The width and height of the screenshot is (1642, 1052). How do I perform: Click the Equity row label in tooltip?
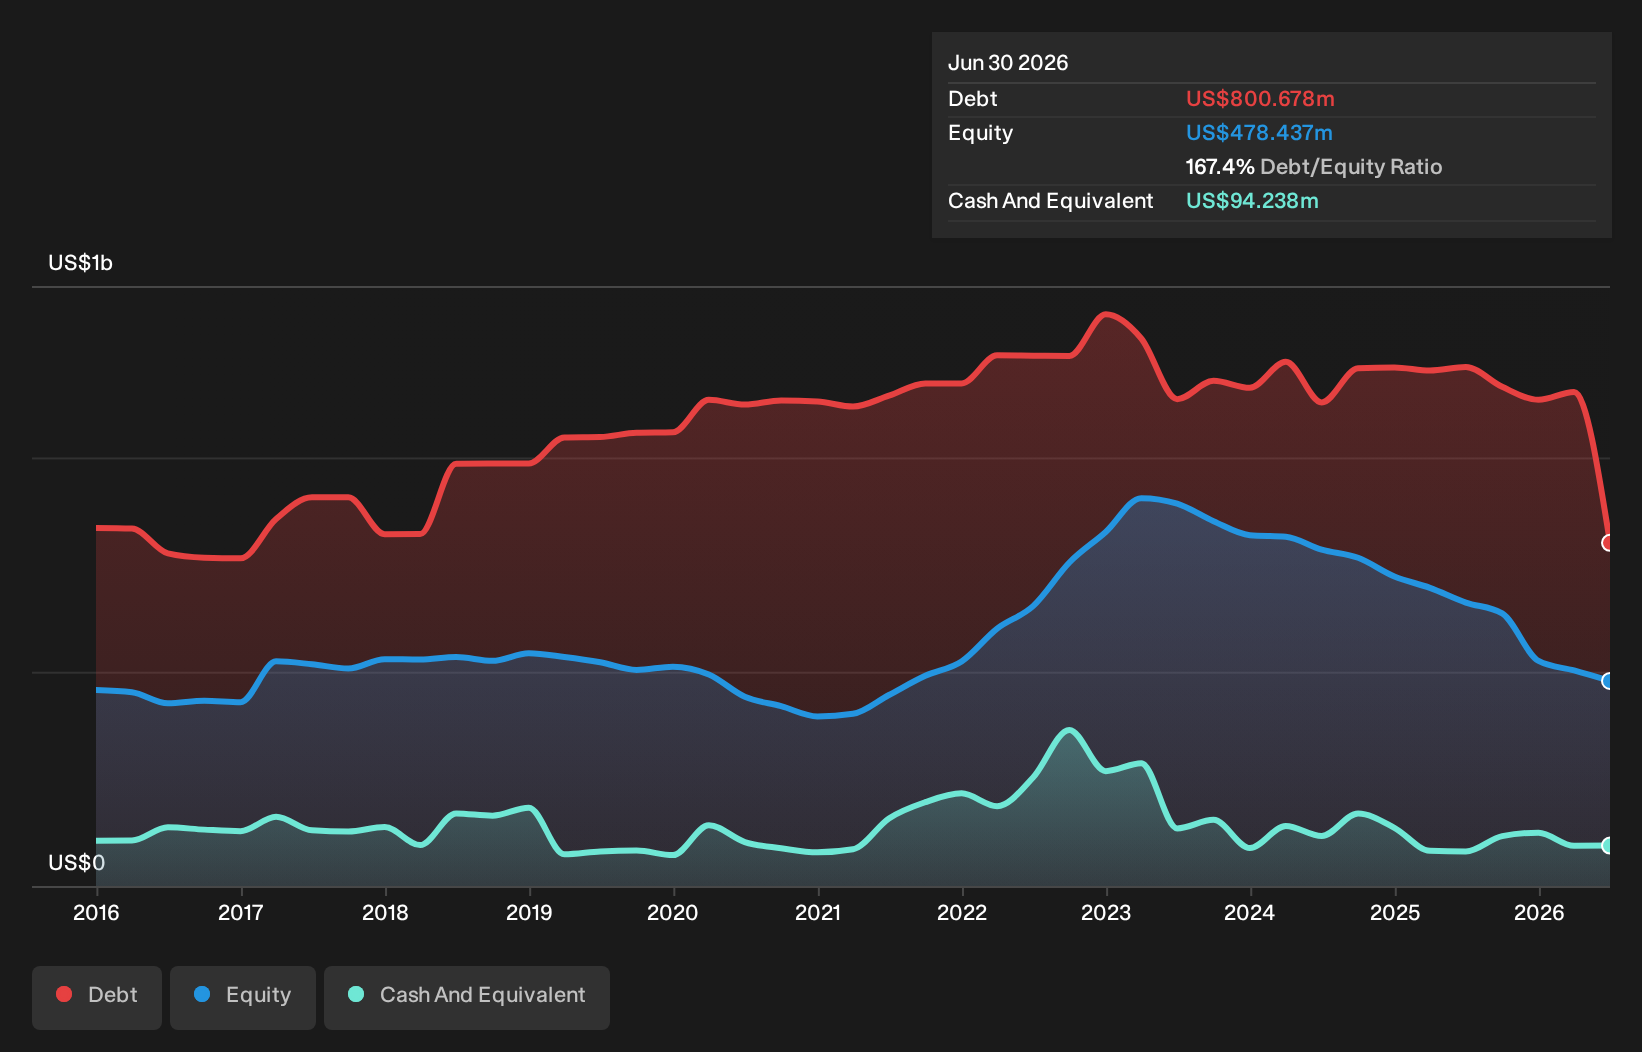click(x=980, y=133)
